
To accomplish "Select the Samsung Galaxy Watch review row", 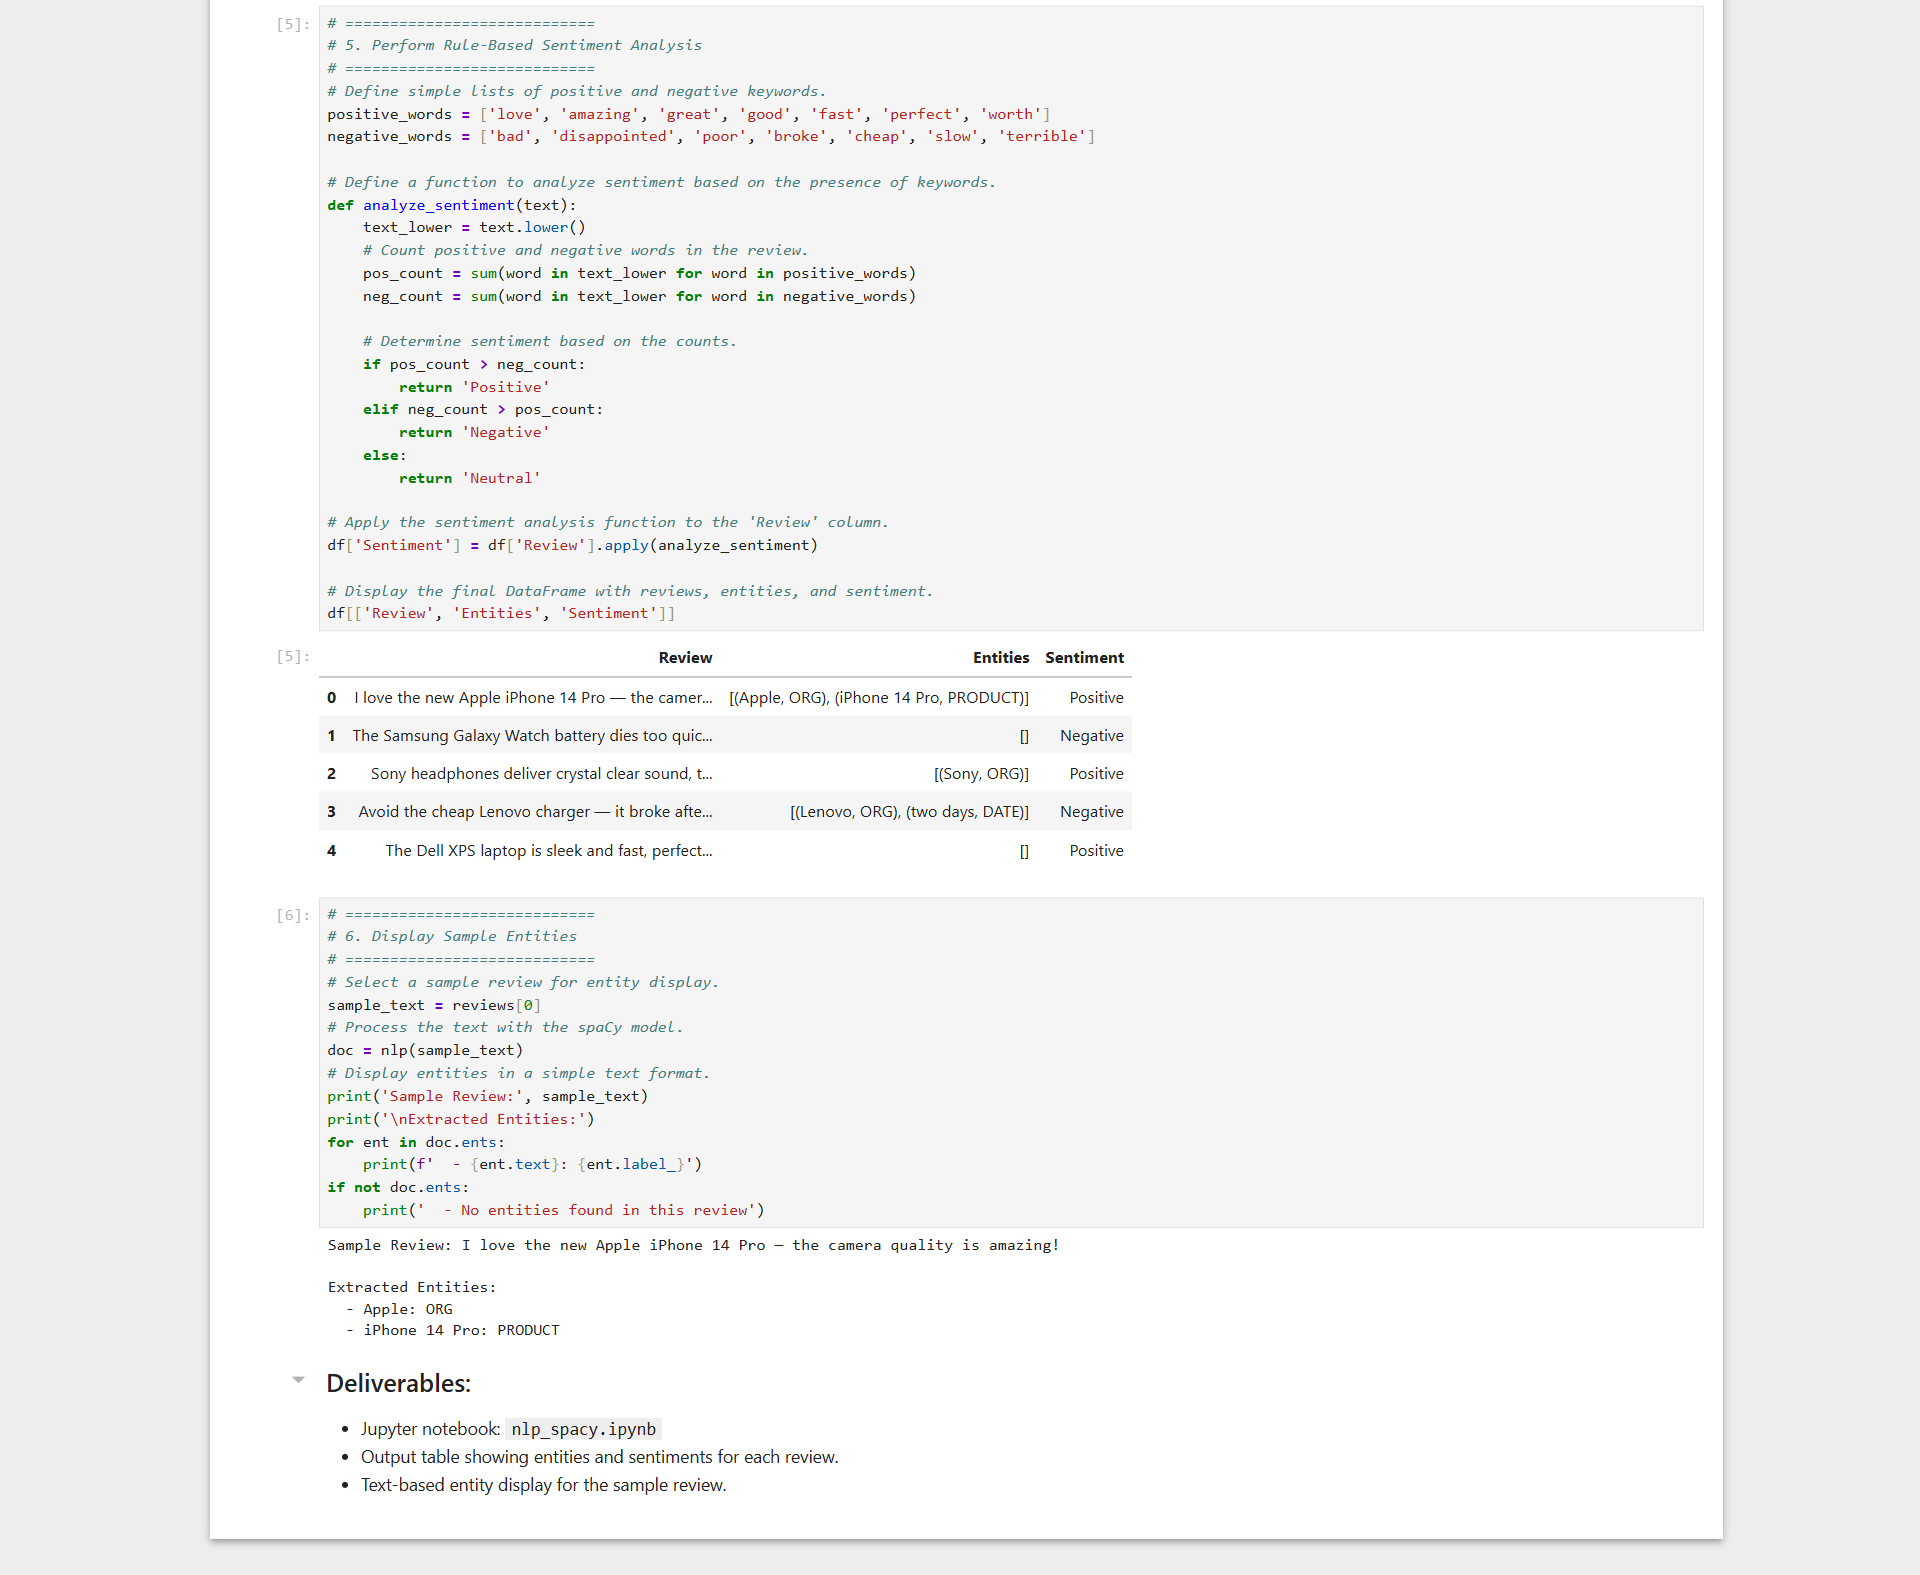I will click(x=532, y=736).
